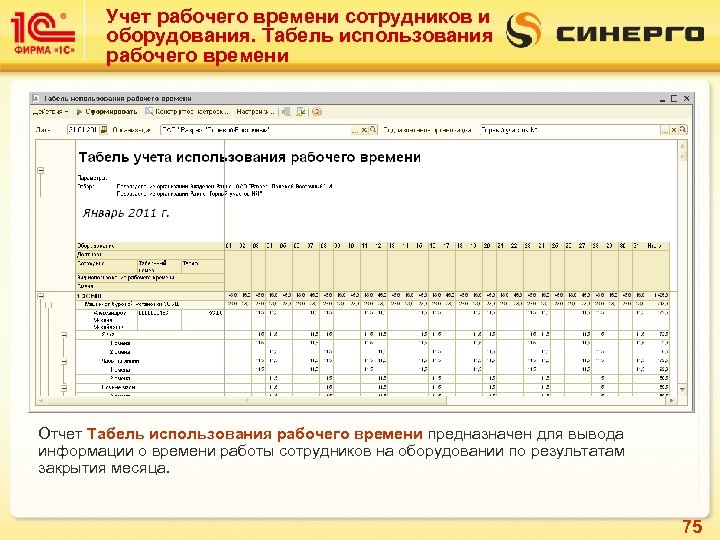
Task: Click the day 11 column header
Action: click(365, 246)
